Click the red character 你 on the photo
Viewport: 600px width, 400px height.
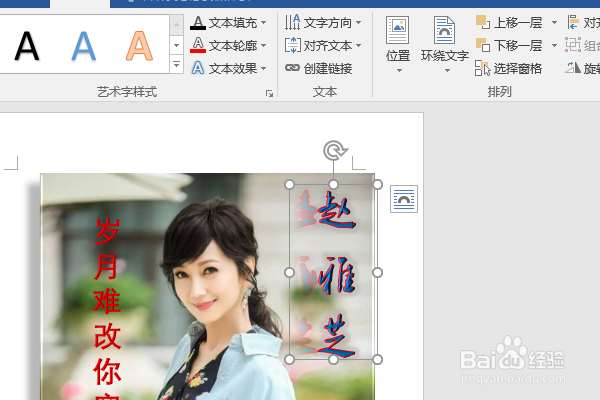(108, 372)
